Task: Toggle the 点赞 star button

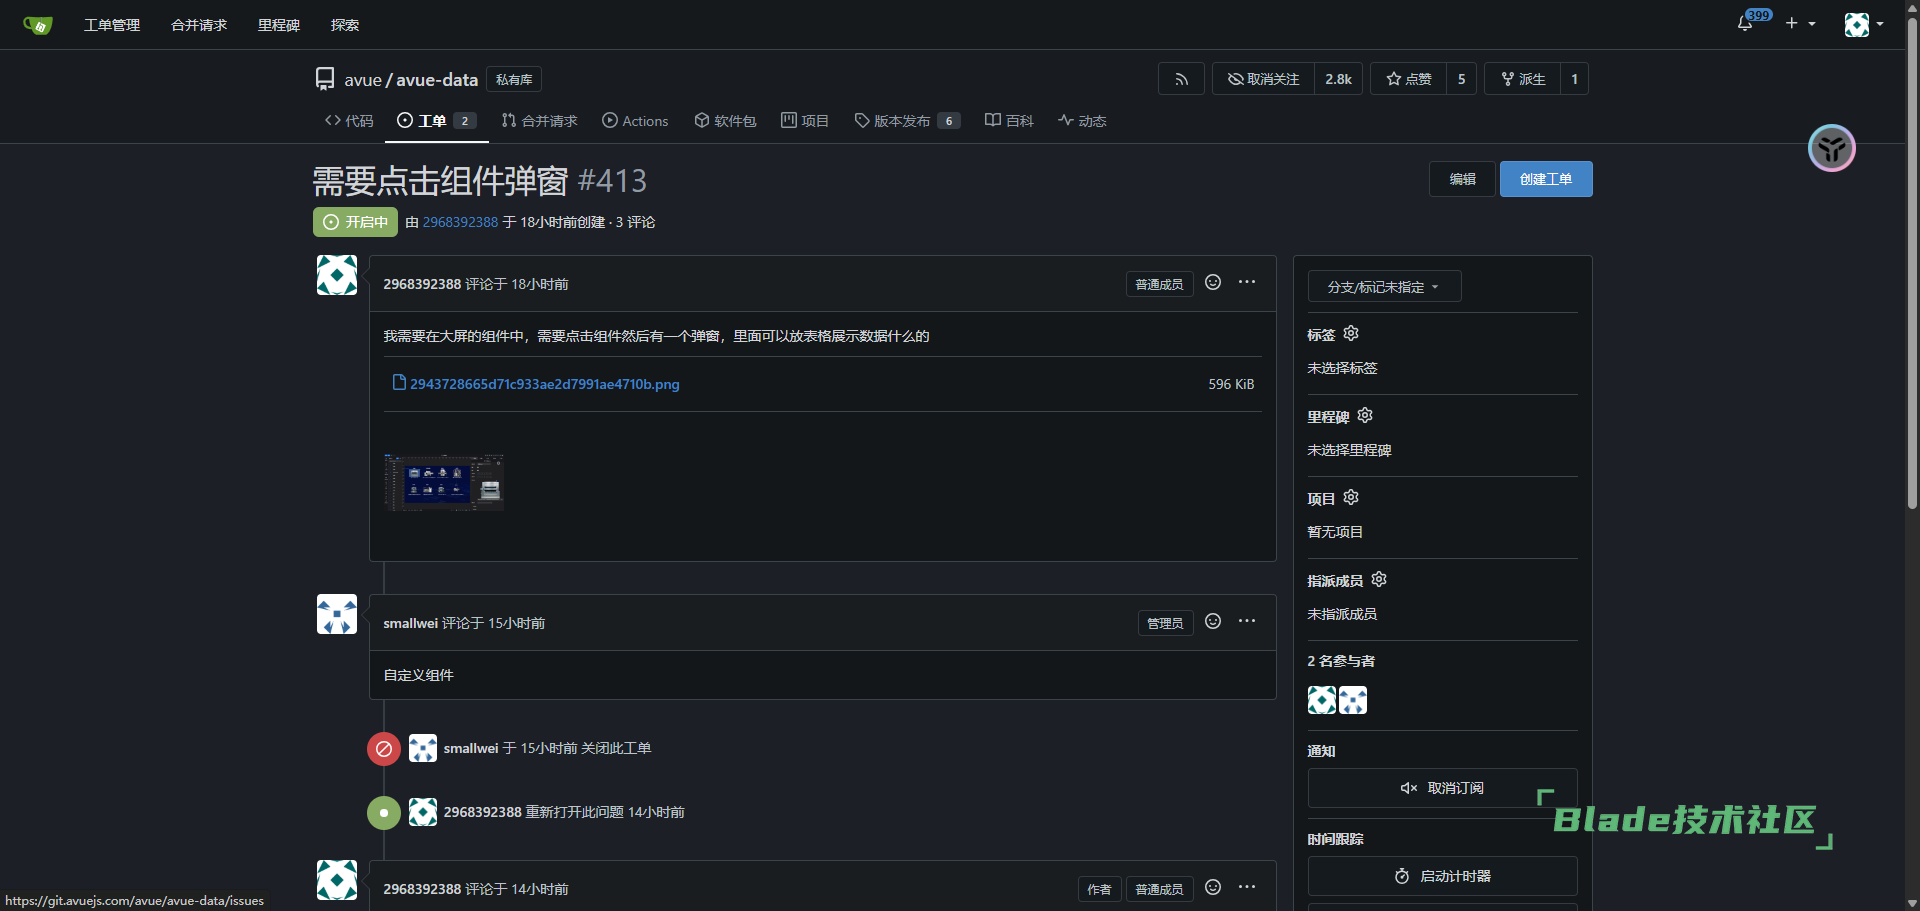Action: [x=1408, y=79]
